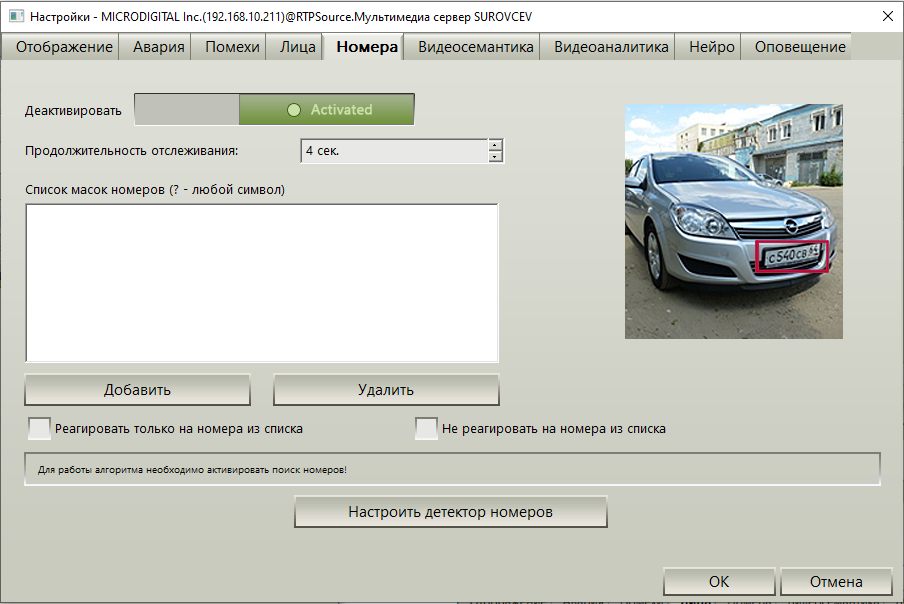Click inside the plate mask list box
This screenshot has height=604, width=904.
[x=262, y=283]
